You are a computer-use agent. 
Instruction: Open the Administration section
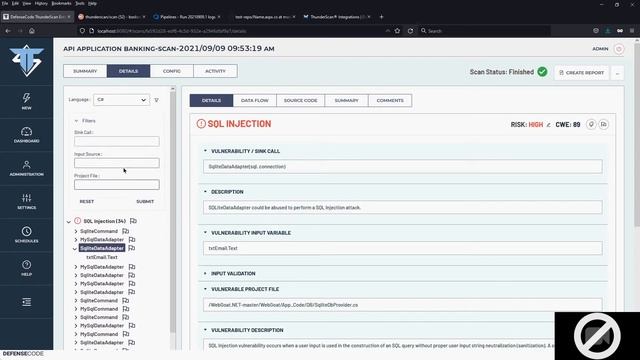click(x=27, y=168)
